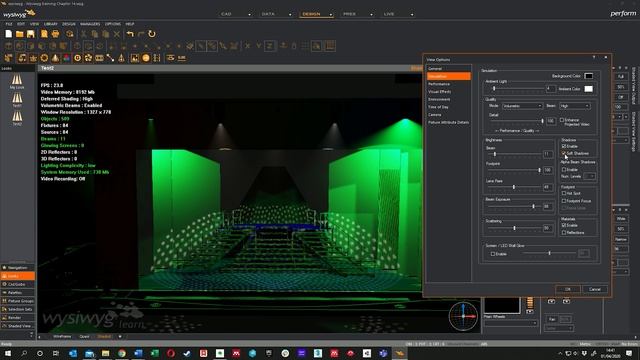Open the LIVE mode dropdown arrow
The image size is (640, 360).
tap(412, 14)
